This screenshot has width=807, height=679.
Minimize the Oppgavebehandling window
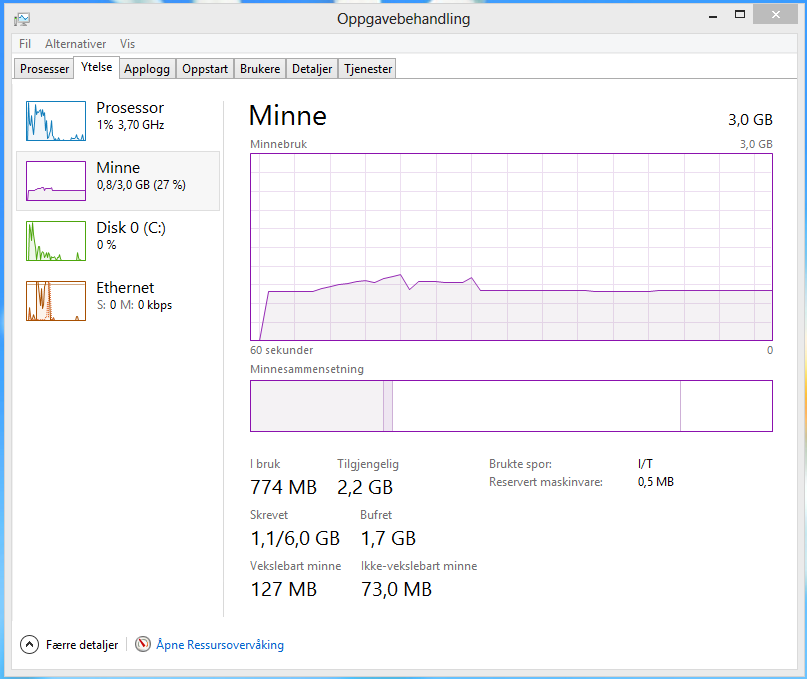click(713, 15)
